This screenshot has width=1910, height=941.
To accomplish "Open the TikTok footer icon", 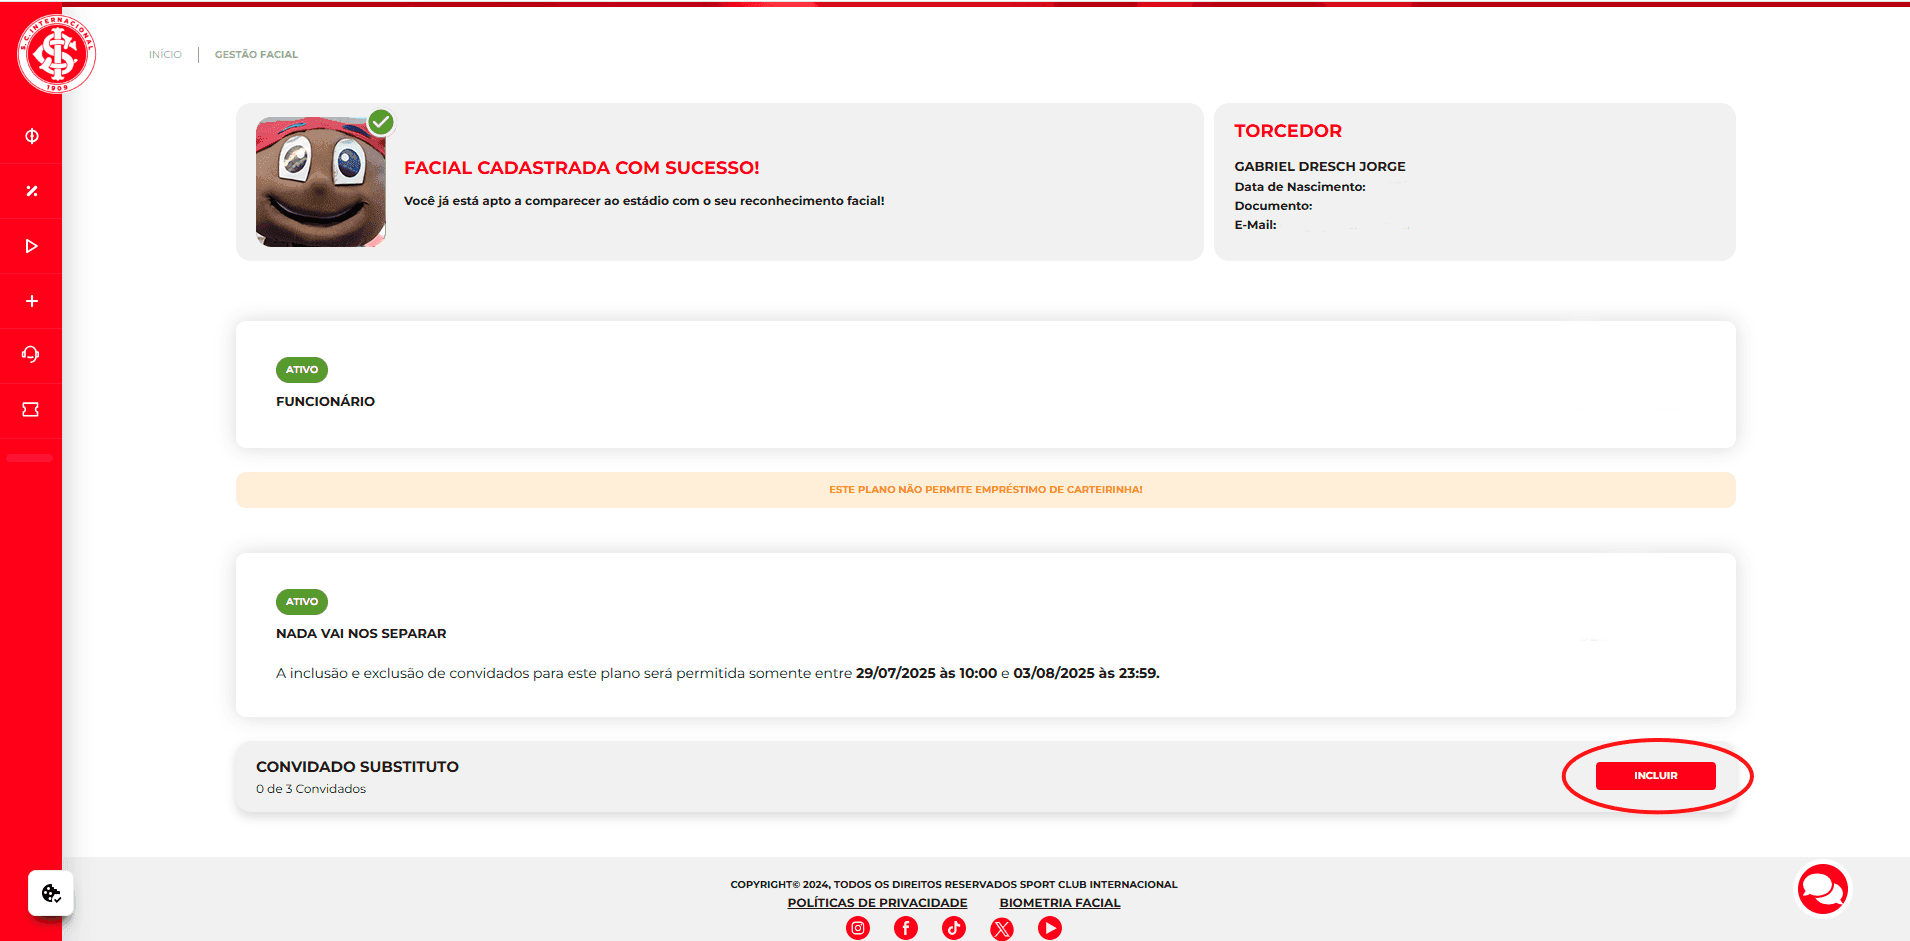I will click(954, 928).
